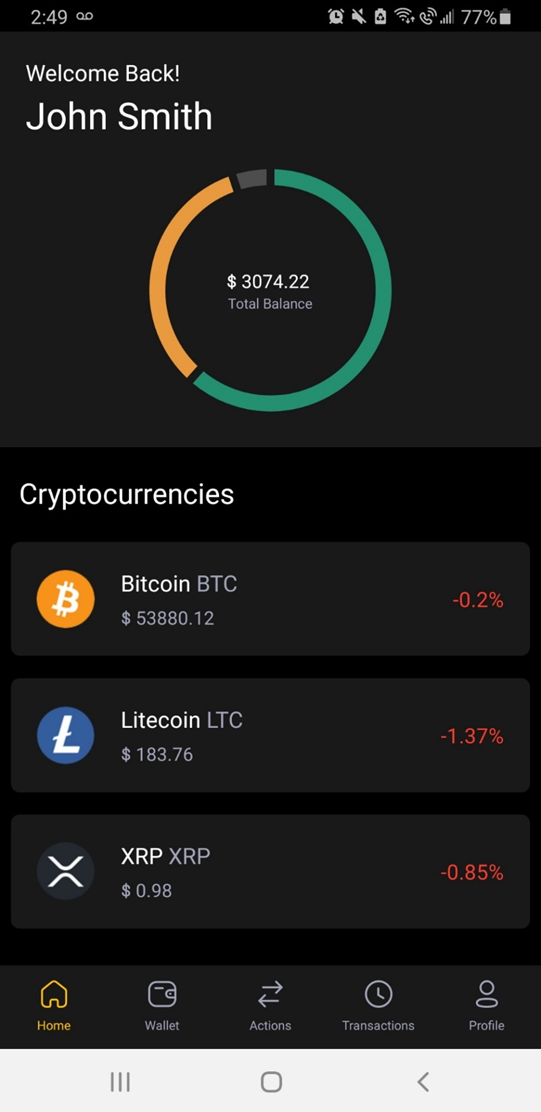Screen dimensions: 541x1112
Task: Open the Bitcoin BTC card
Action: [270, 599]
